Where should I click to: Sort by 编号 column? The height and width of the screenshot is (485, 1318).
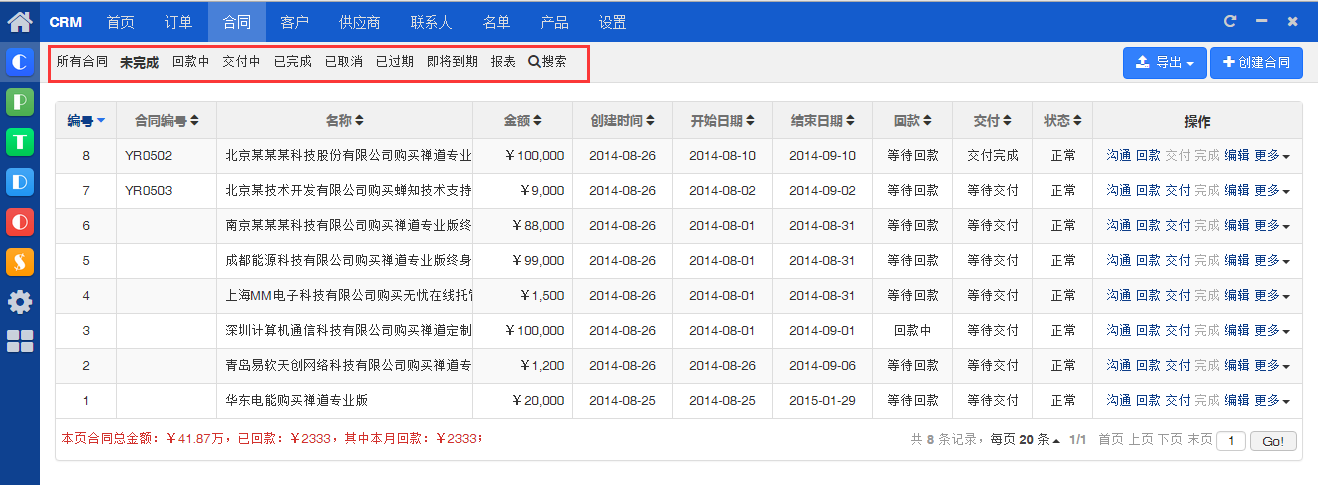click(86, 121)
